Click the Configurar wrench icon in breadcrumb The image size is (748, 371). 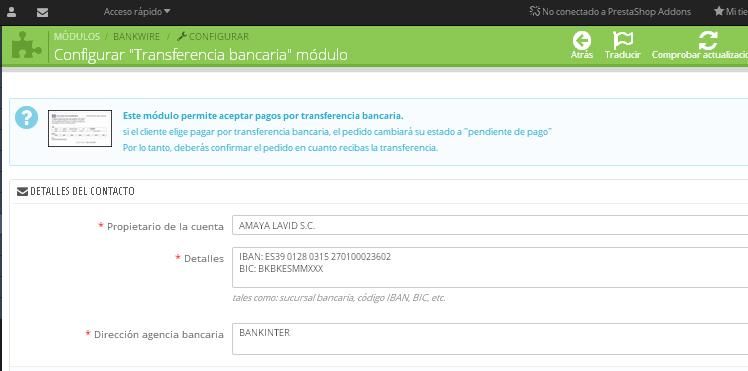tap(181, 37)
